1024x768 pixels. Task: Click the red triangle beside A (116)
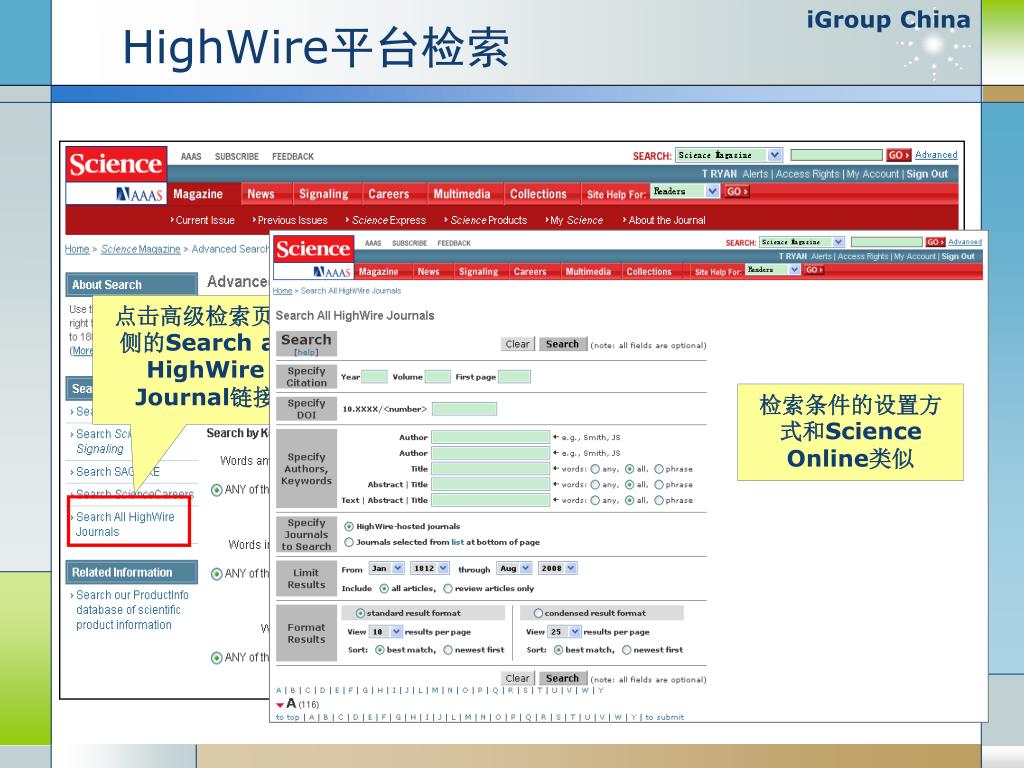point(280,705)
